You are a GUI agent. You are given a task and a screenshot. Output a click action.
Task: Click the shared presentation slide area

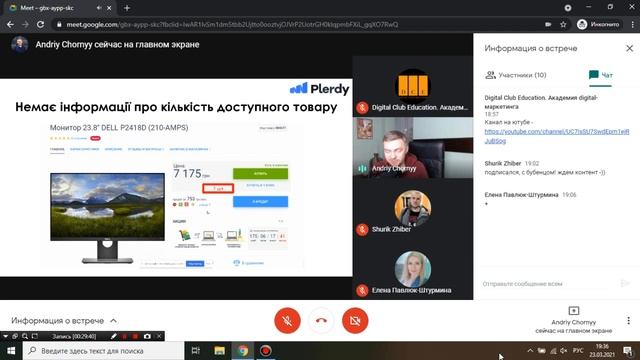(x=176, y=178)
